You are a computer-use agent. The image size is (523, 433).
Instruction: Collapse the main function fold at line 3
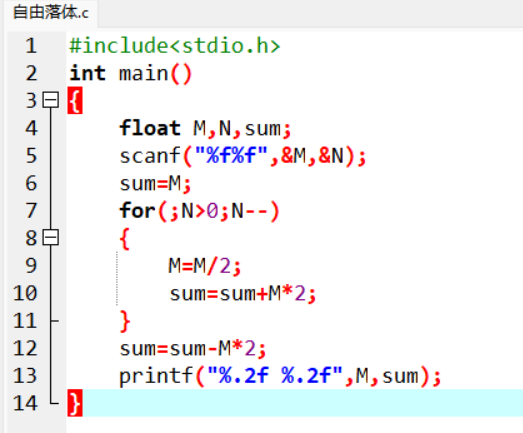tap(51, 100)
